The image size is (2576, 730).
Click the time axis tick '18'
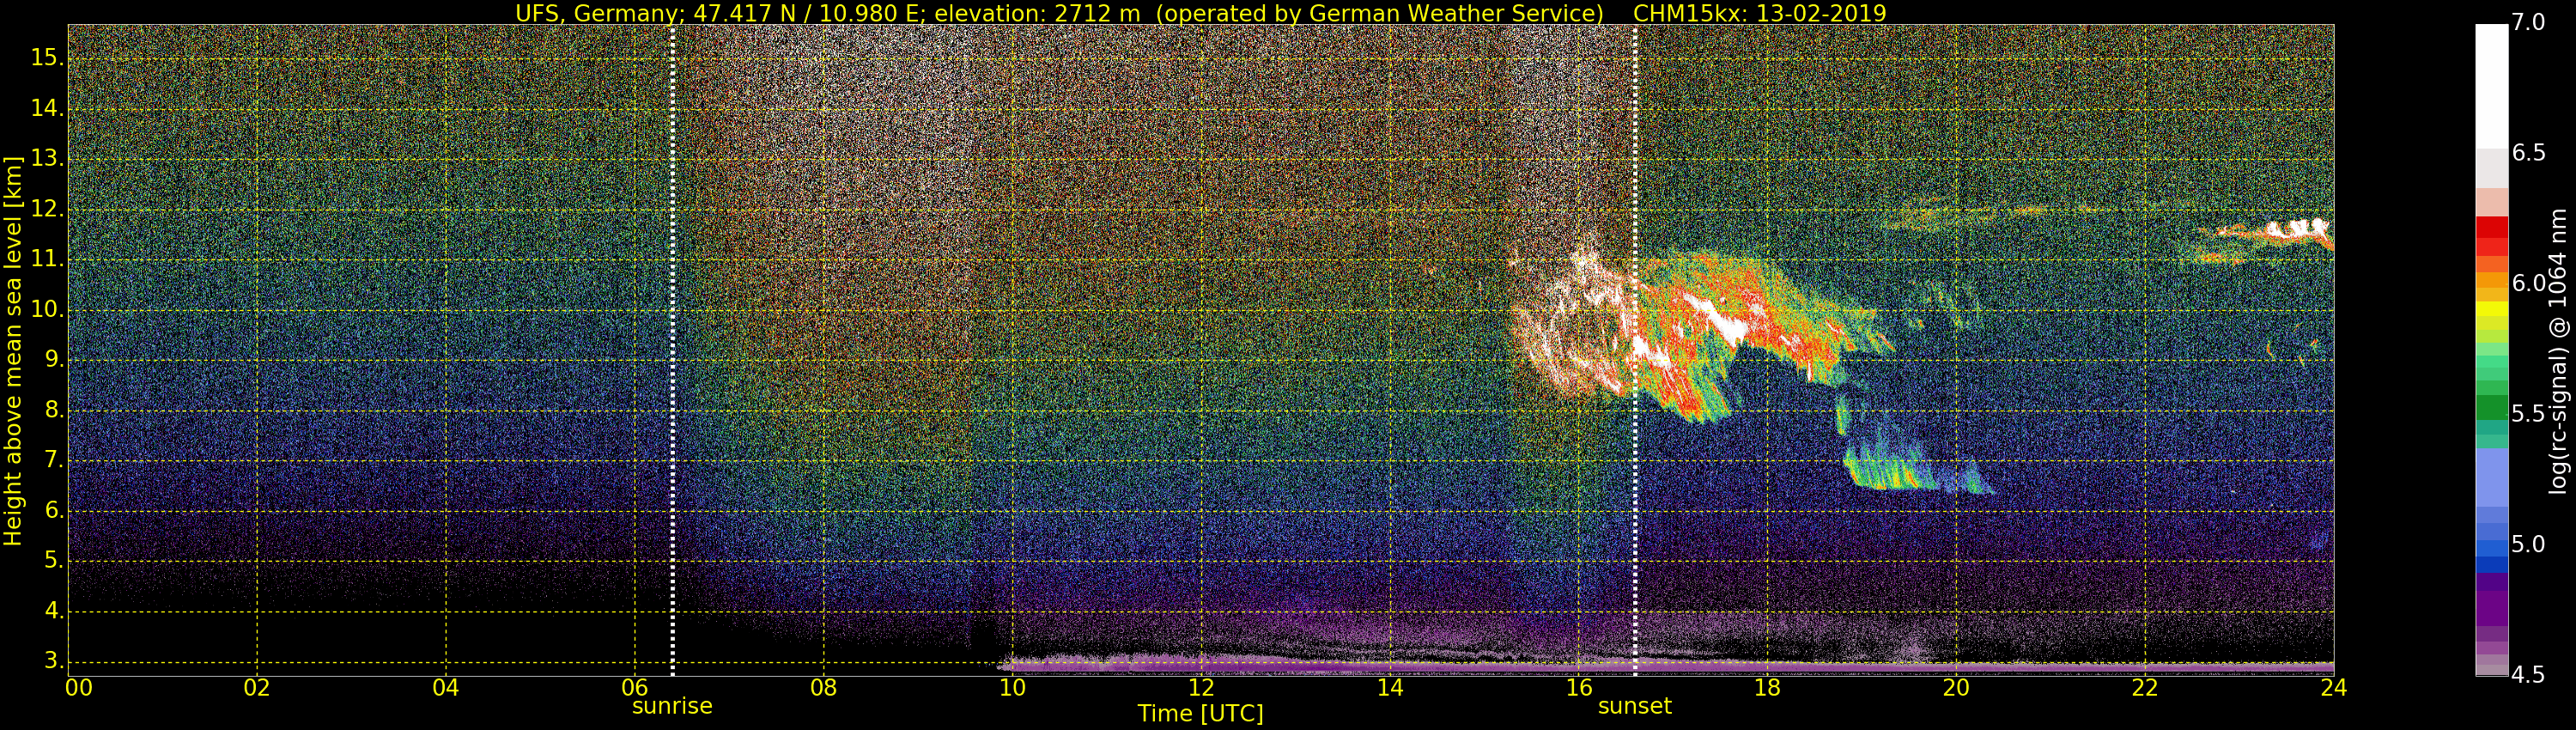tap(1768, 688)
